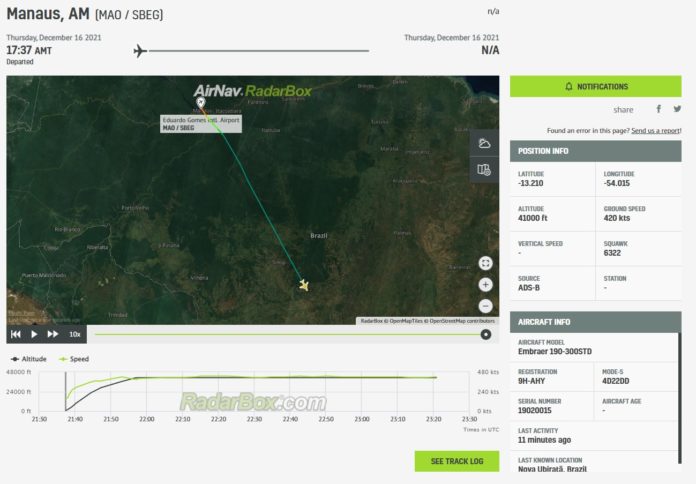The height and width of the screenshot is (484, 696).
Task: Select the Mode-S code 4D22DD
Action: (616, 381)
